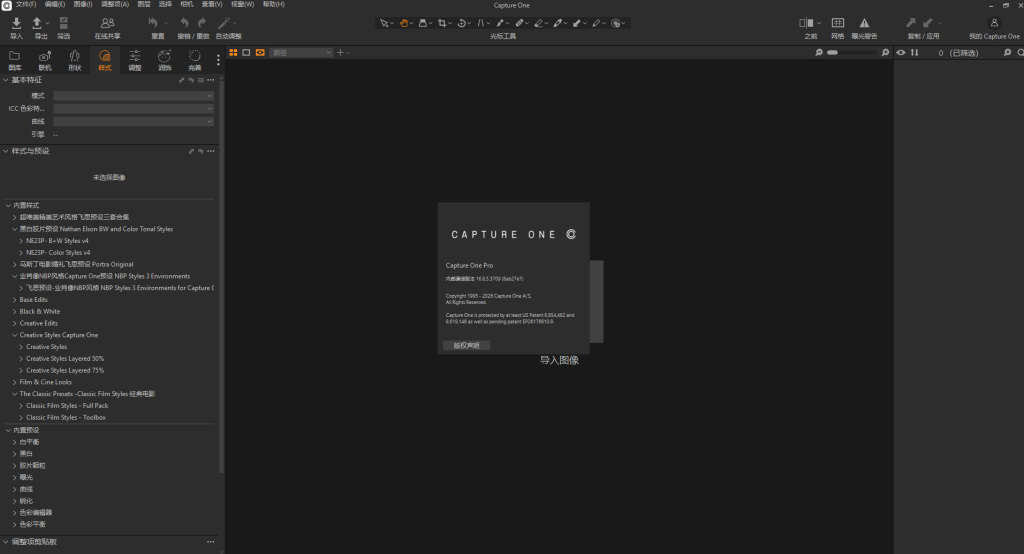Expand the white balance (白平衡) presets
The height and width of the screenshot is (554, 1024).
(x=14, y=442)
